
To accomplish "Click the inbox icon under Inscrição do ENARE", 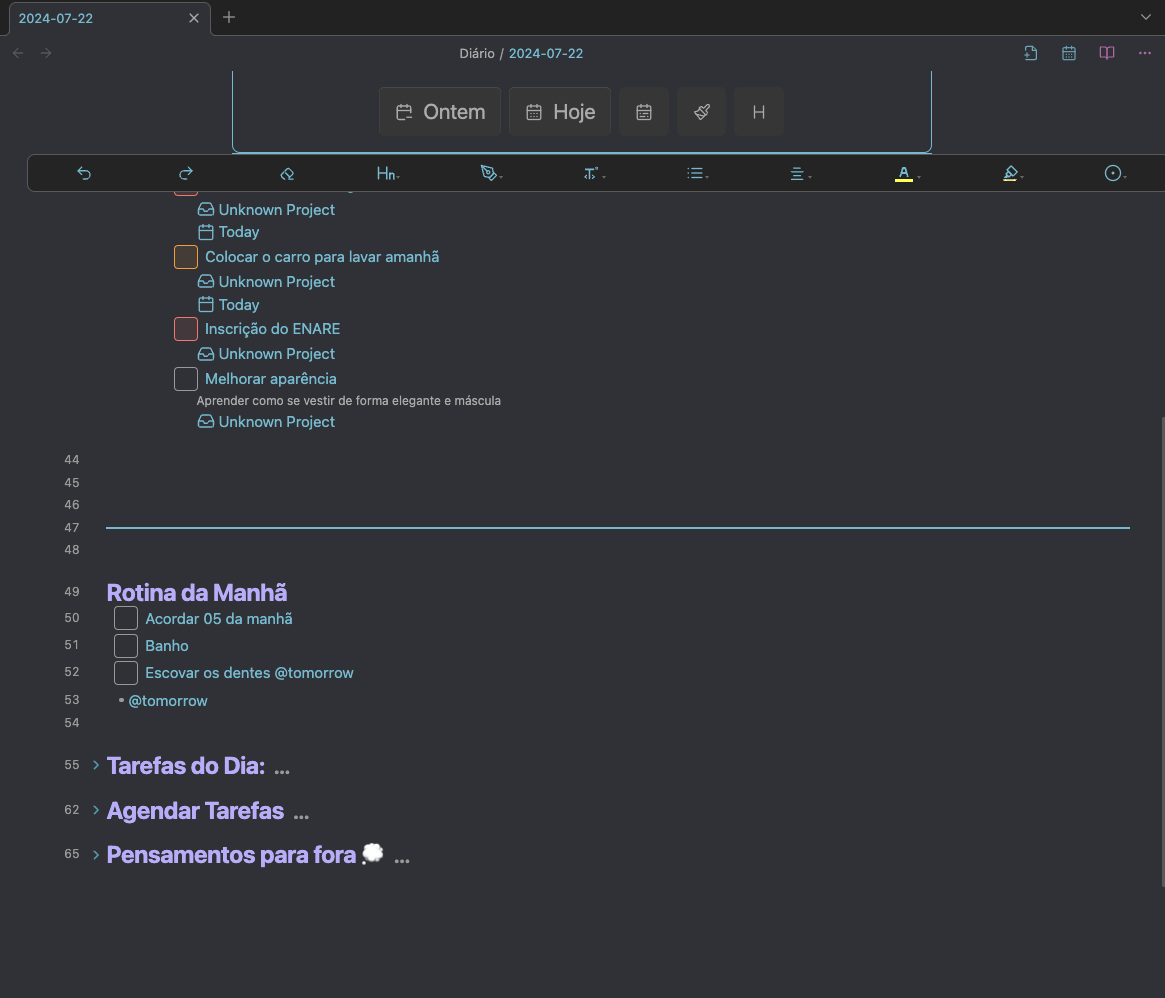I will click(x=206, y=354).
